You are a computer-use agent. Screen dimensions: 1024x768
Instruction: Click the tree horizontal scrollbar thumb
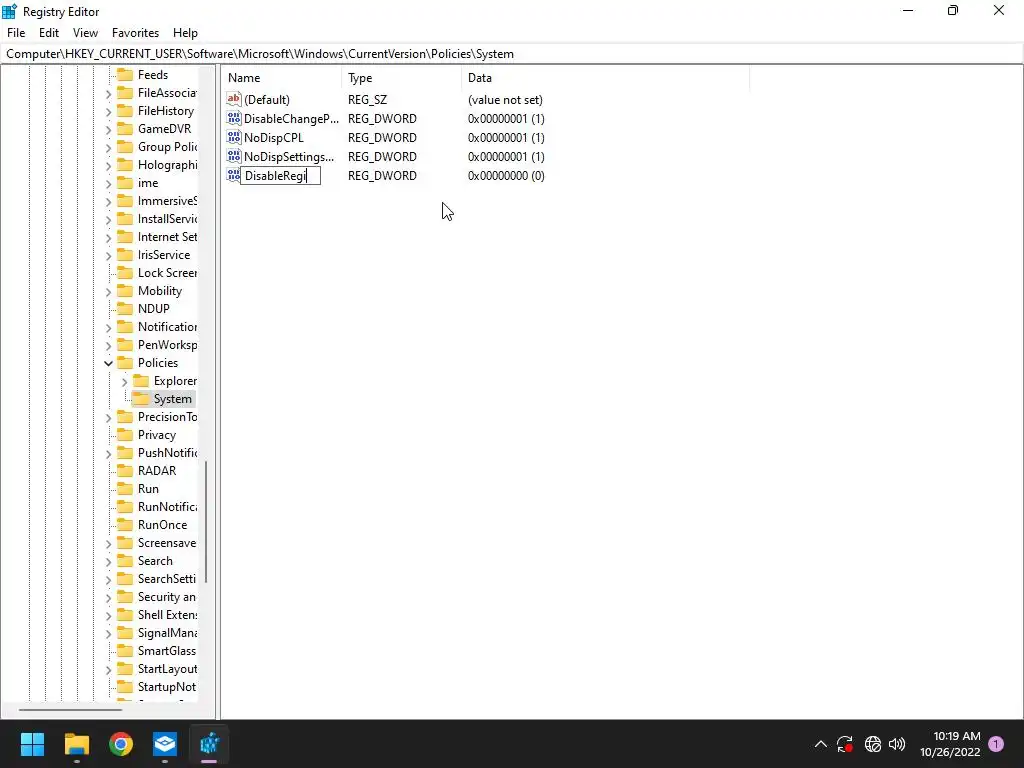pyautogui.click(x=70, y=709)
